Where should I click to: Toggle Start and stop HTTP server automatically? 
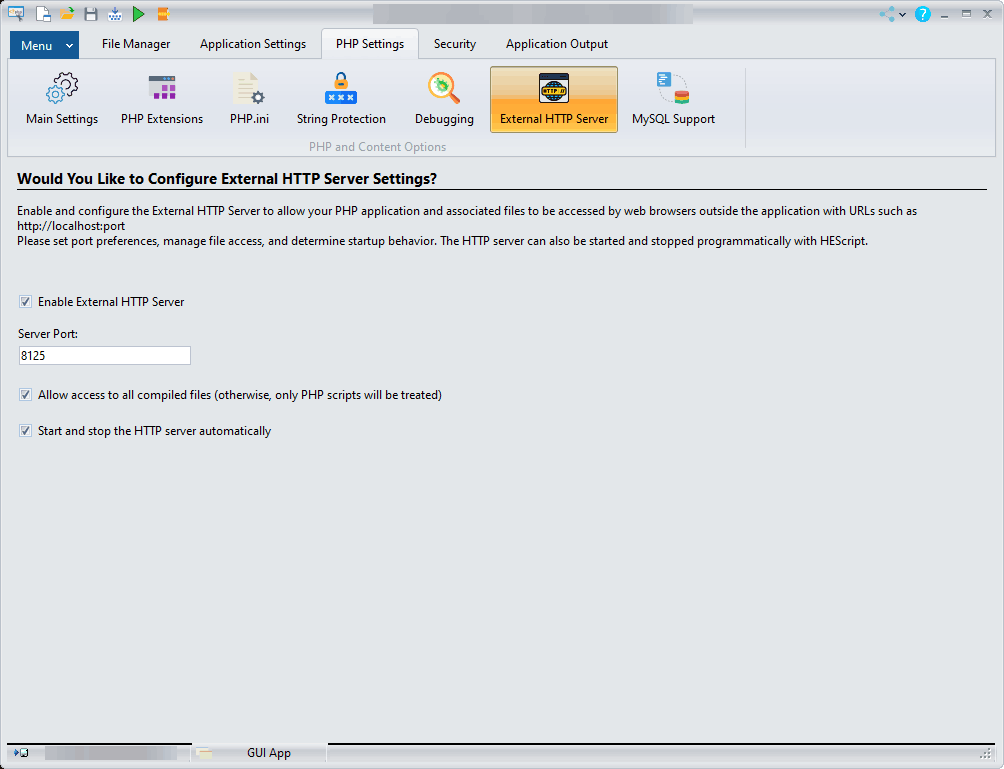coord(25,431)
